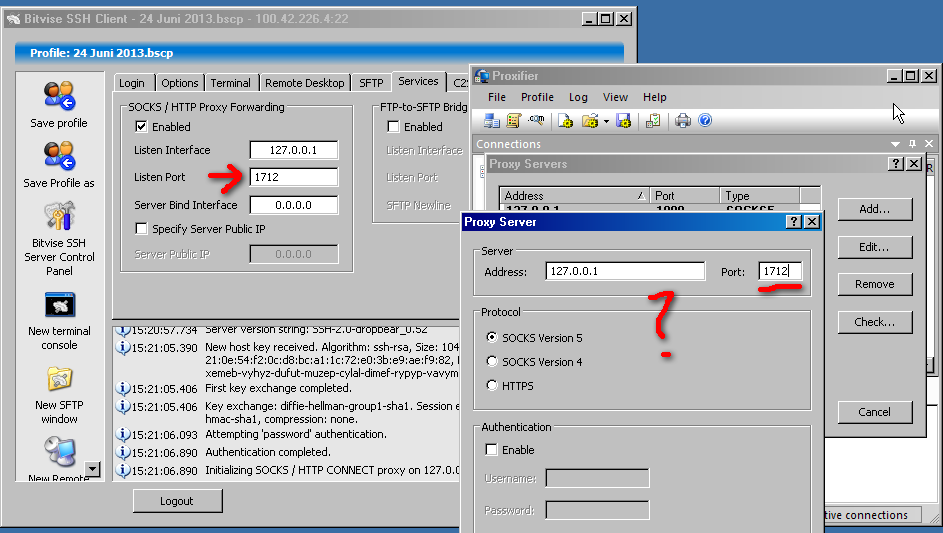Click the clipboard checklist toolbar icon
Screen dimensions: 943x533
click(653, 121)
